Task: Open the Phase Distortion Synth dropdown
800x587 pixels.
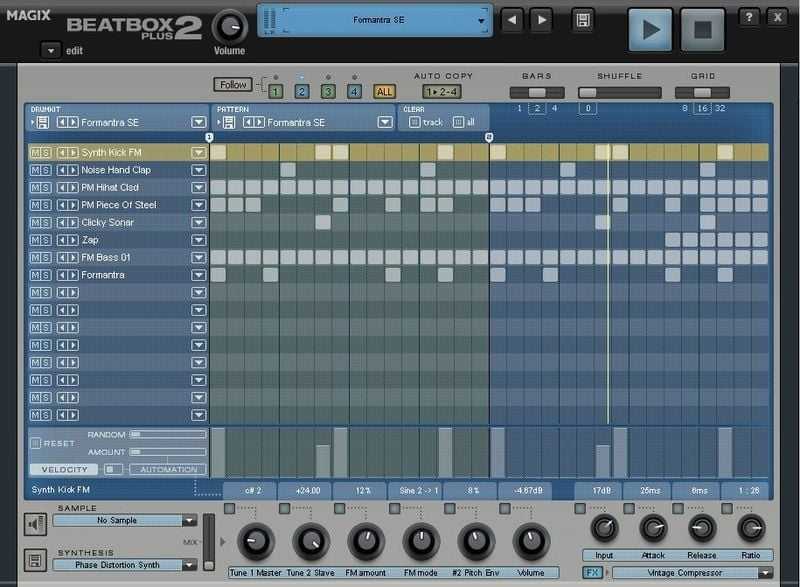Action: click(190, 565)
